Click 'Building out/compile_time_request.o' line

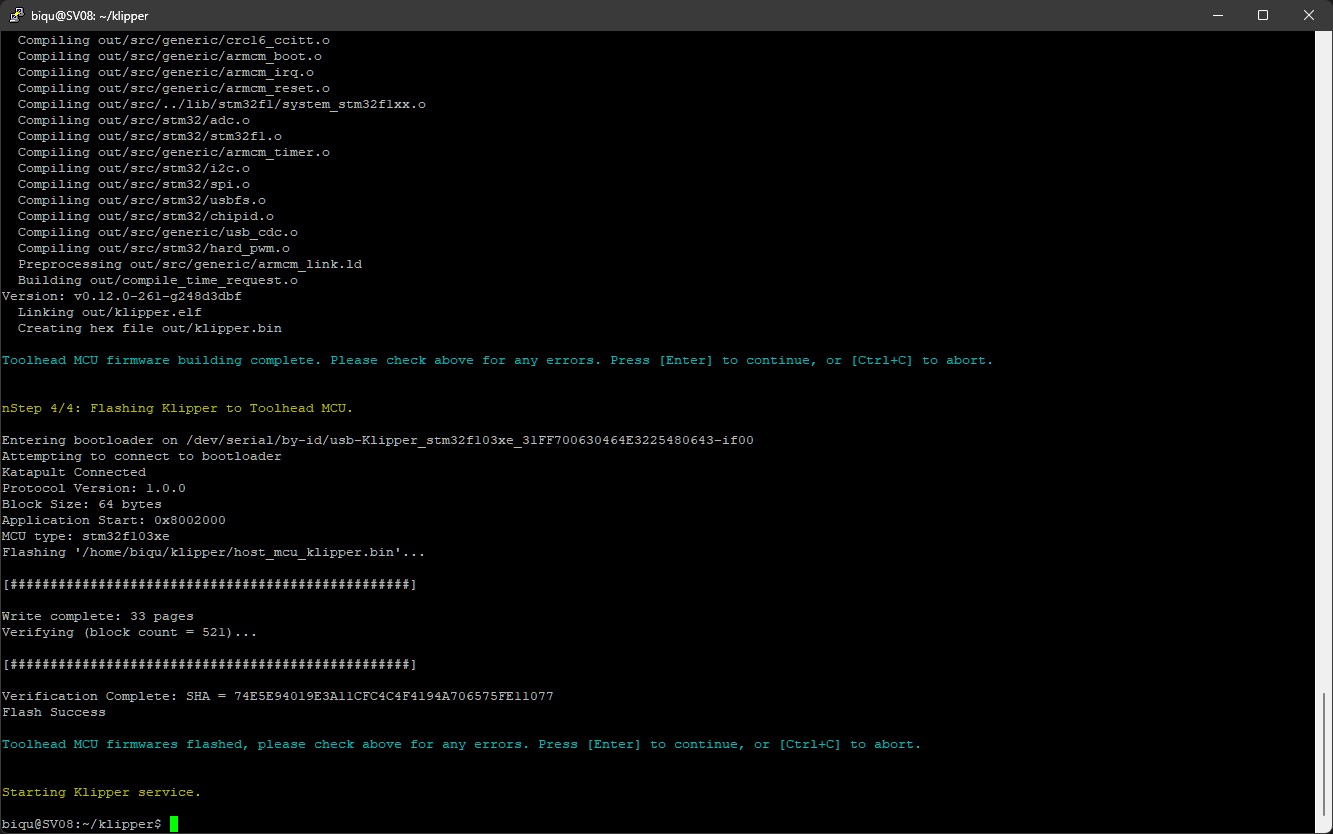pyautogui.click(x=157, y=280)
